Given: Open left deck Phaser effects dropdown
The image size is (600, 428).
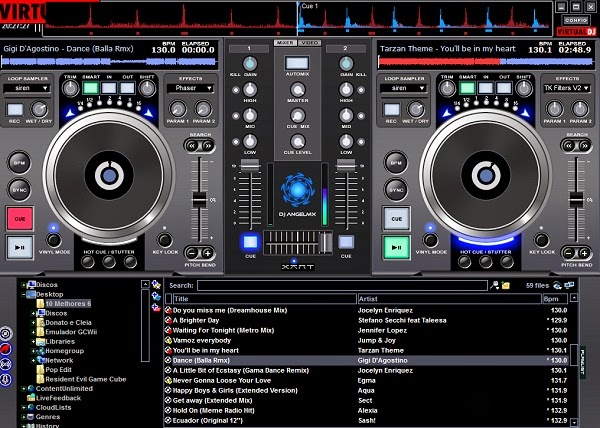Looking at the screenshot, I should (x=191, y=88).
